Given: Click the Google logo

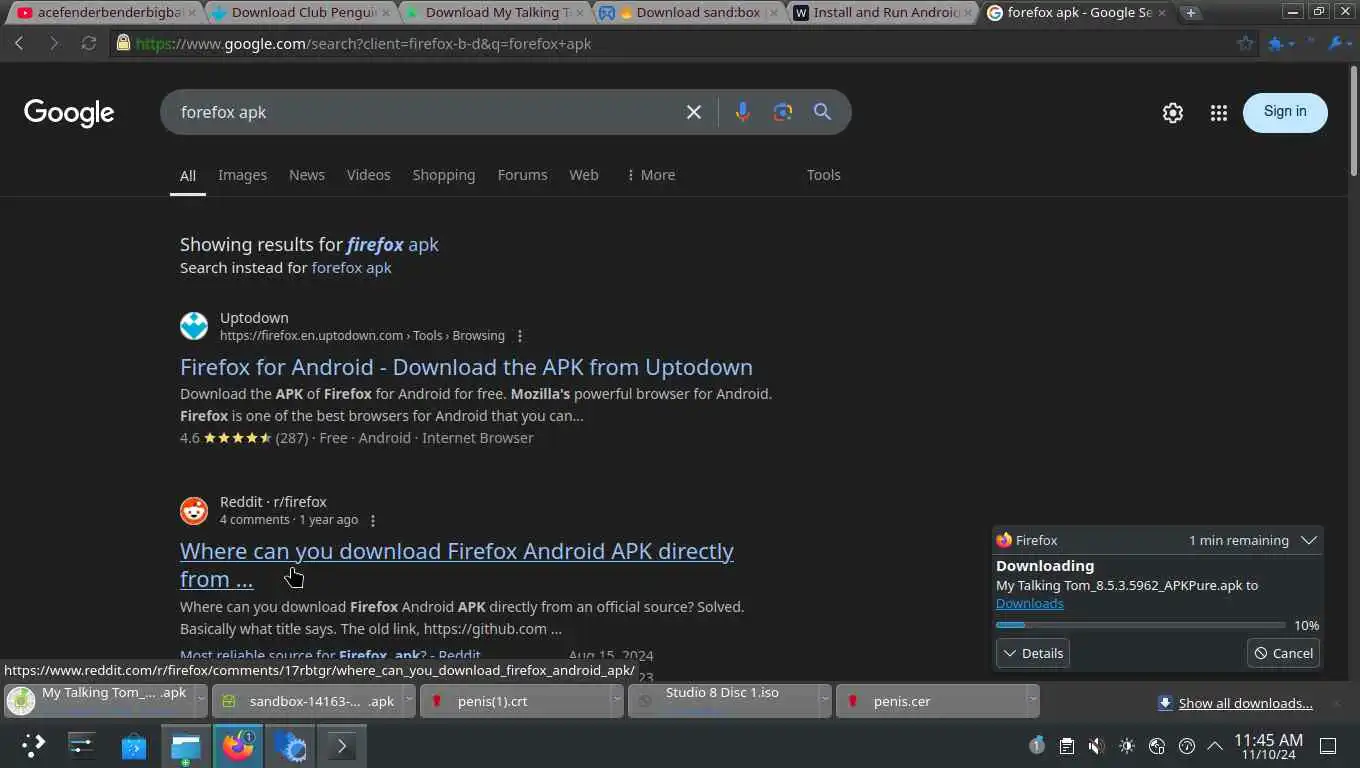Looking at the screenshot, I should [x=69, y=113].
